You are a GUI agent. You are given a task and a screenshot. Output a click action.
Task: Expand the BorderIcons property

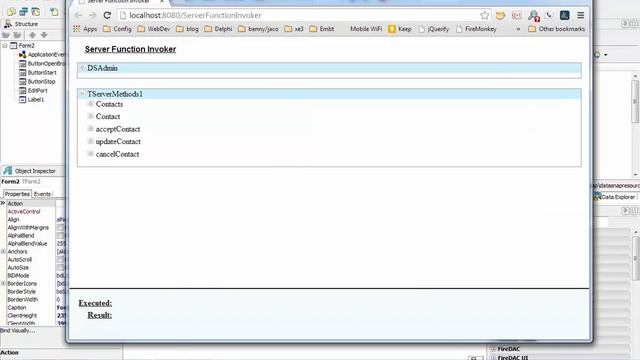pos(3,283)
